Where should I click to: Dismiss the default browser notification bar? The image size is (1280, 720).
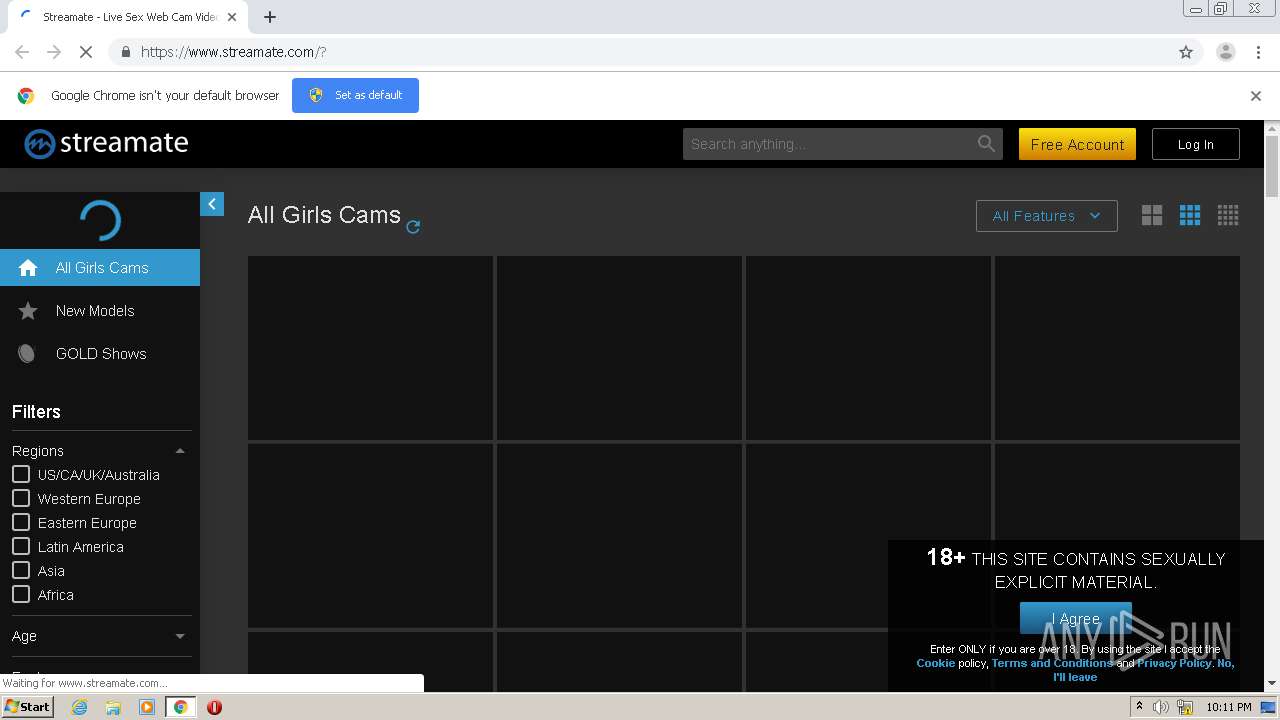[x=1256, y=96]
